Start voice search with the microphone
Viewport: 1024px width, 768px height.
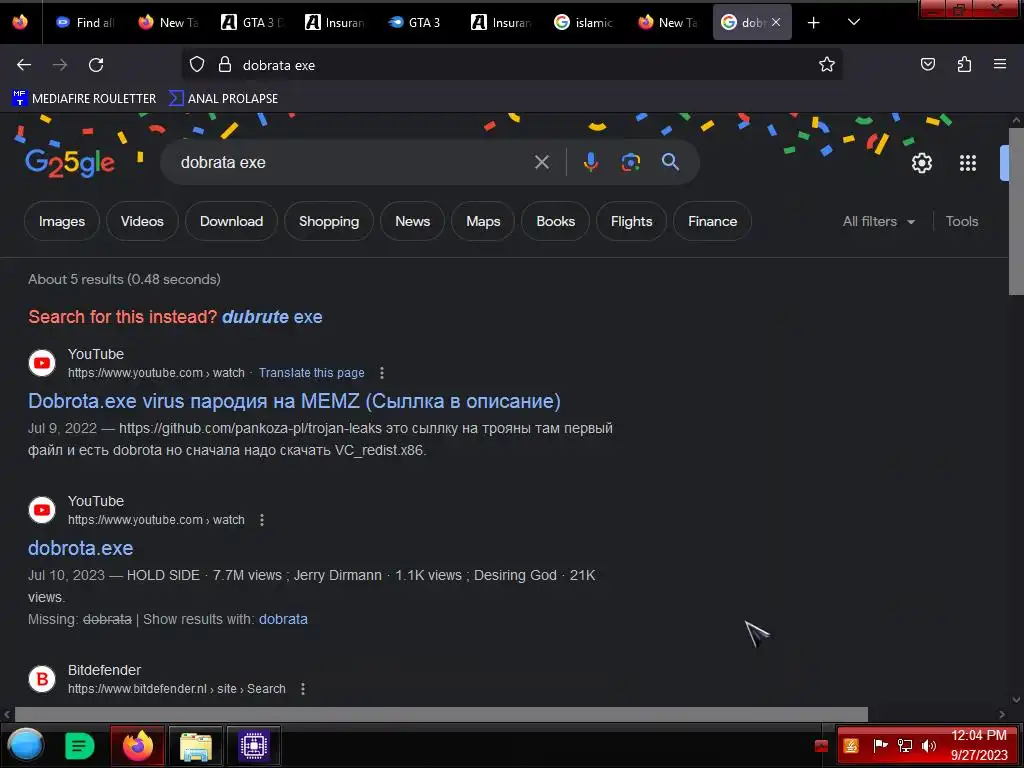pyautogui.click(x=590, y=162)
